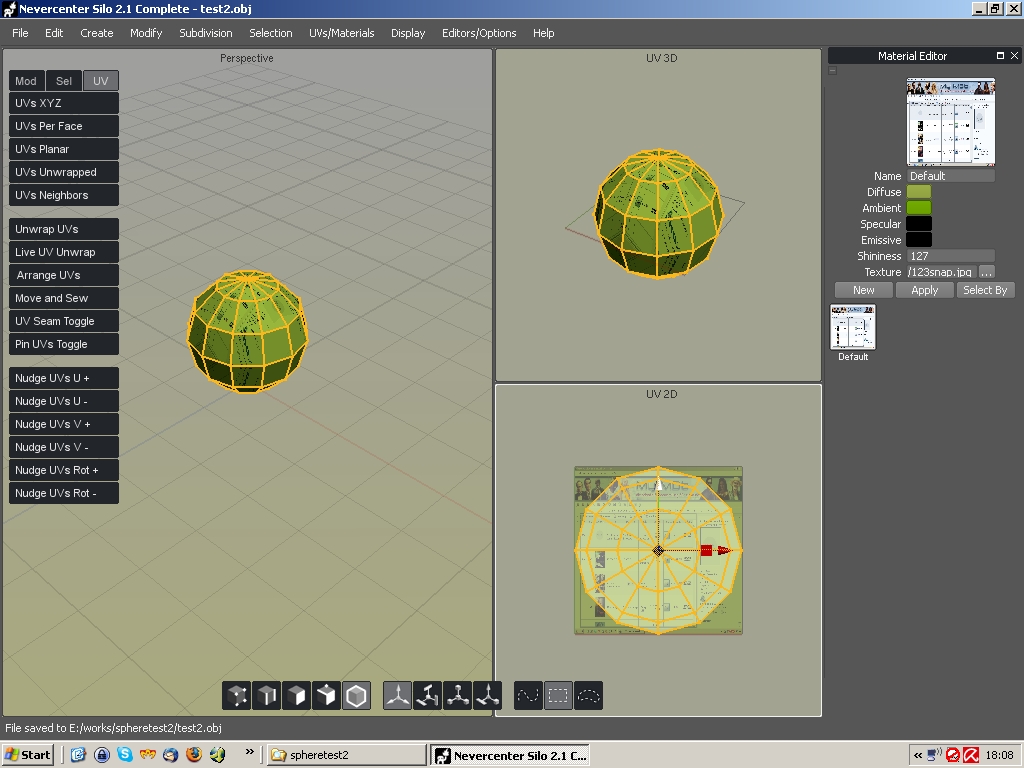Nudge UVs Rot + button
This screenshot has width=1024, height=768.
click(x=64, y=470)
